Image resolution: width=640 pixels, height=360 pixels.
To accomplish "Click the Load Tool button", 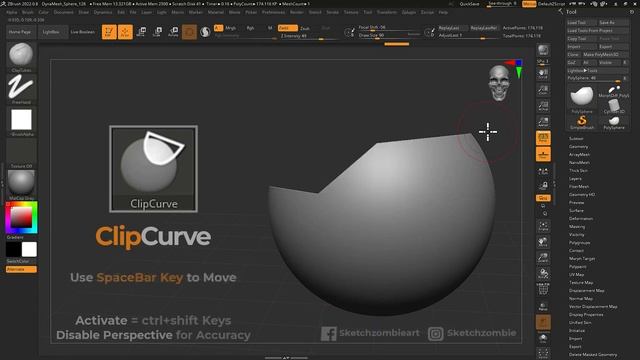I will pos(582,22).
